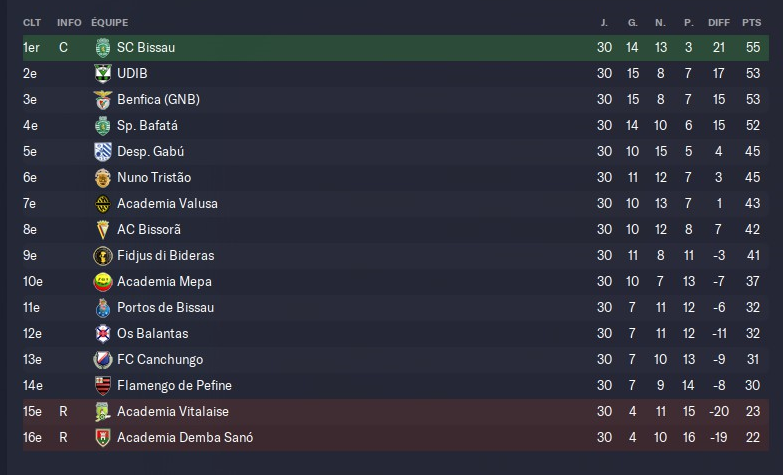Click the Flamengo de Pefine crest
The height and width of the screenshot is (475, 783).
click(x=101, y=386)
